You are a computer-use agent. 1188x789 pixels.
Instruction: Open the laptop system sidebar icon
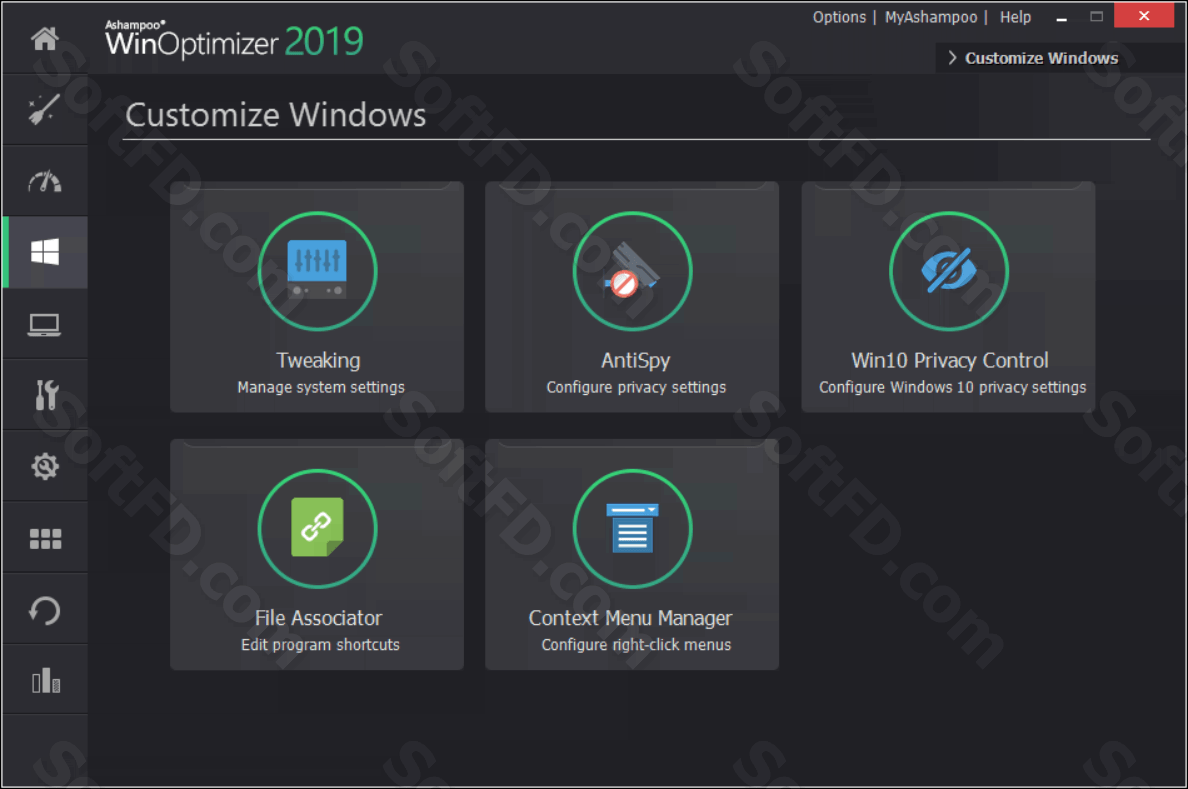pos(45,324)
